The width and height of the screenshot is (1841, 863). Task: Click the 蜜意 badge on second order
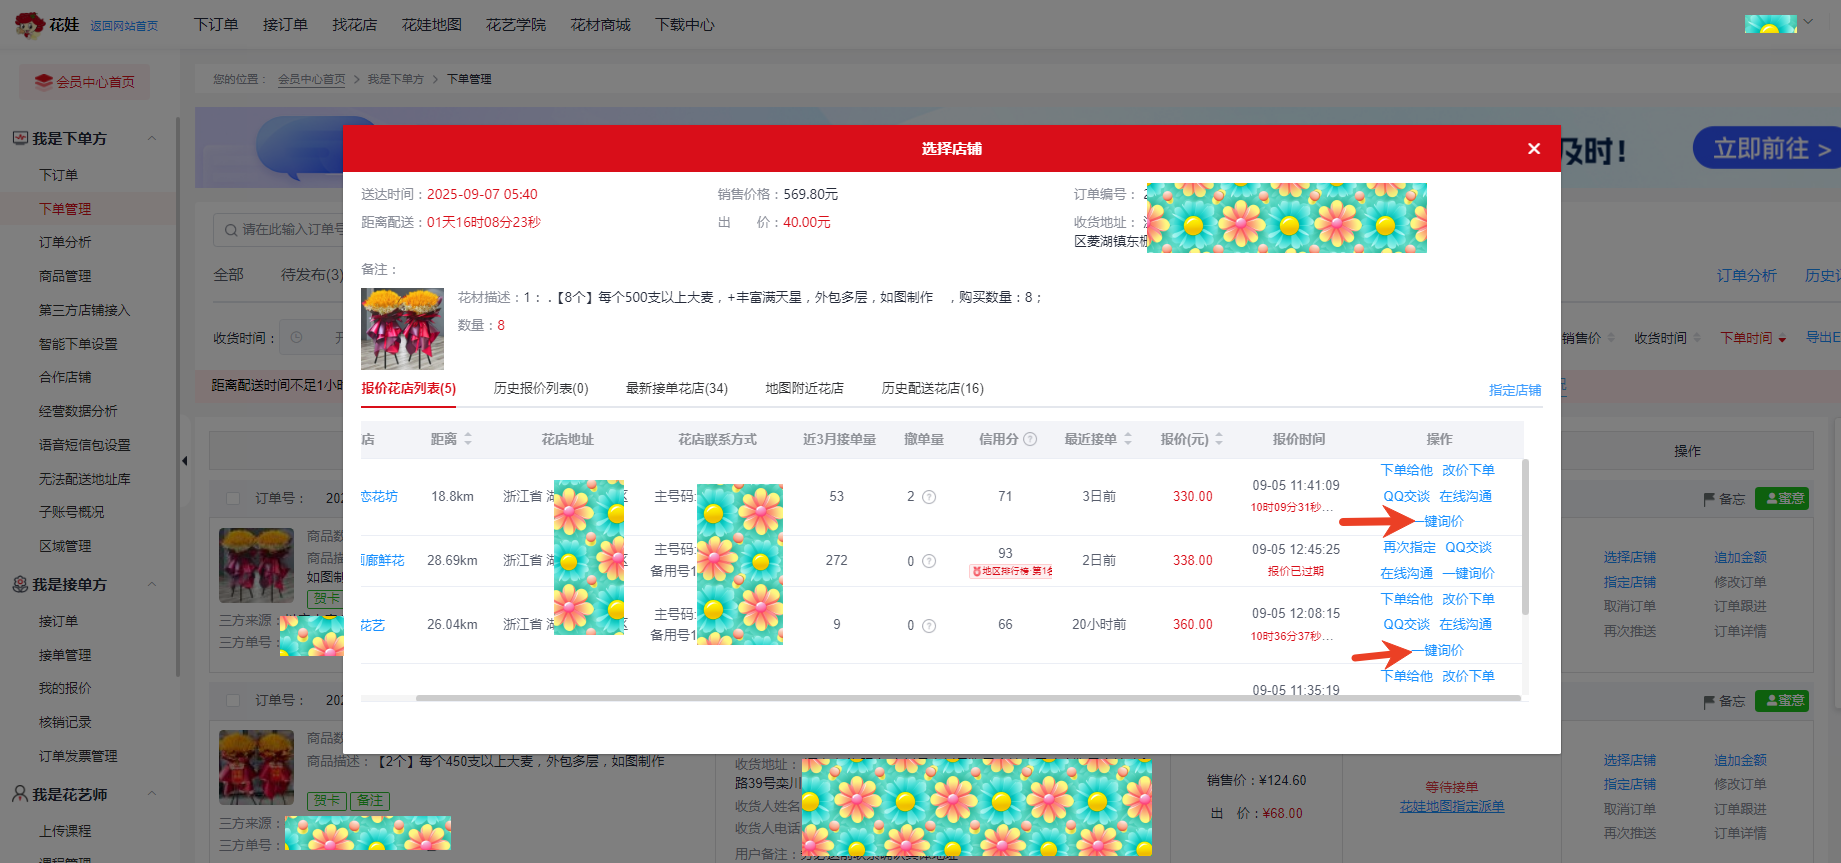(1782, 701)
